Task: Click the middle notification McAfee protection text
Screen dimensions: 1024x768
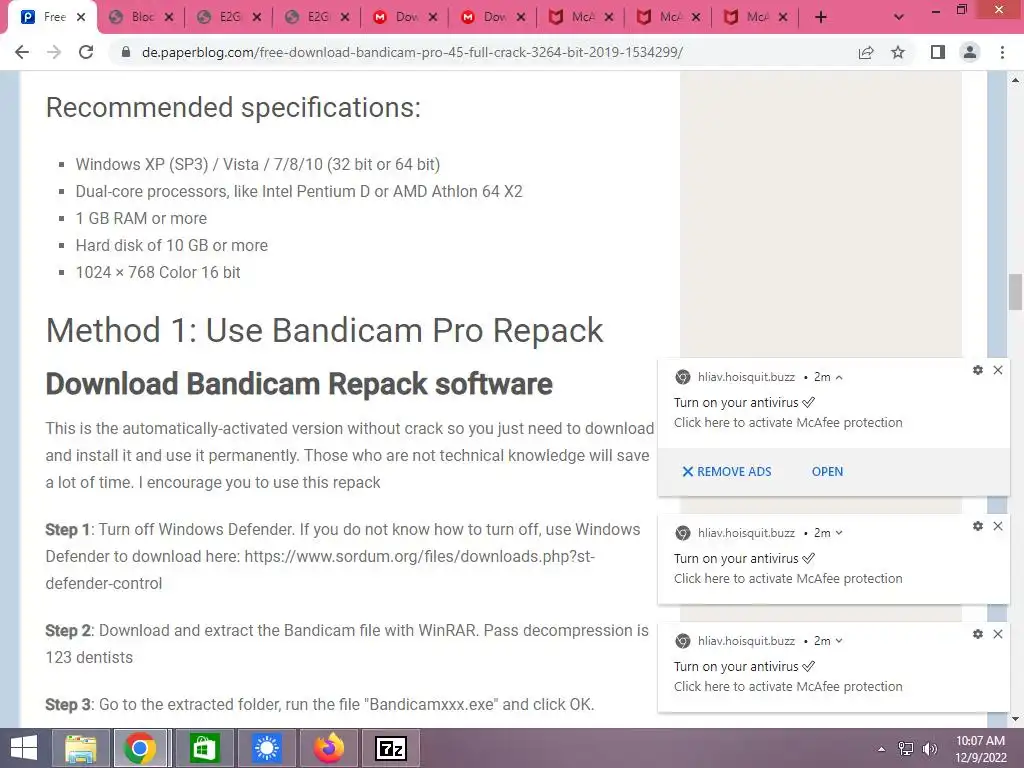Action: (788, 579)
